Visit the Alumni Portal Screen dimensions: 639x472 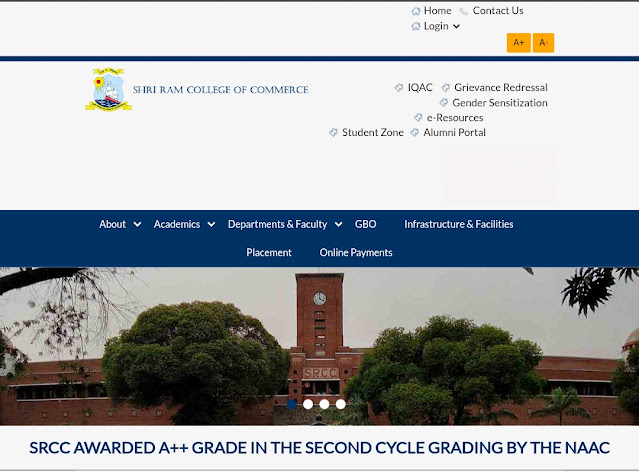[454, 132]
